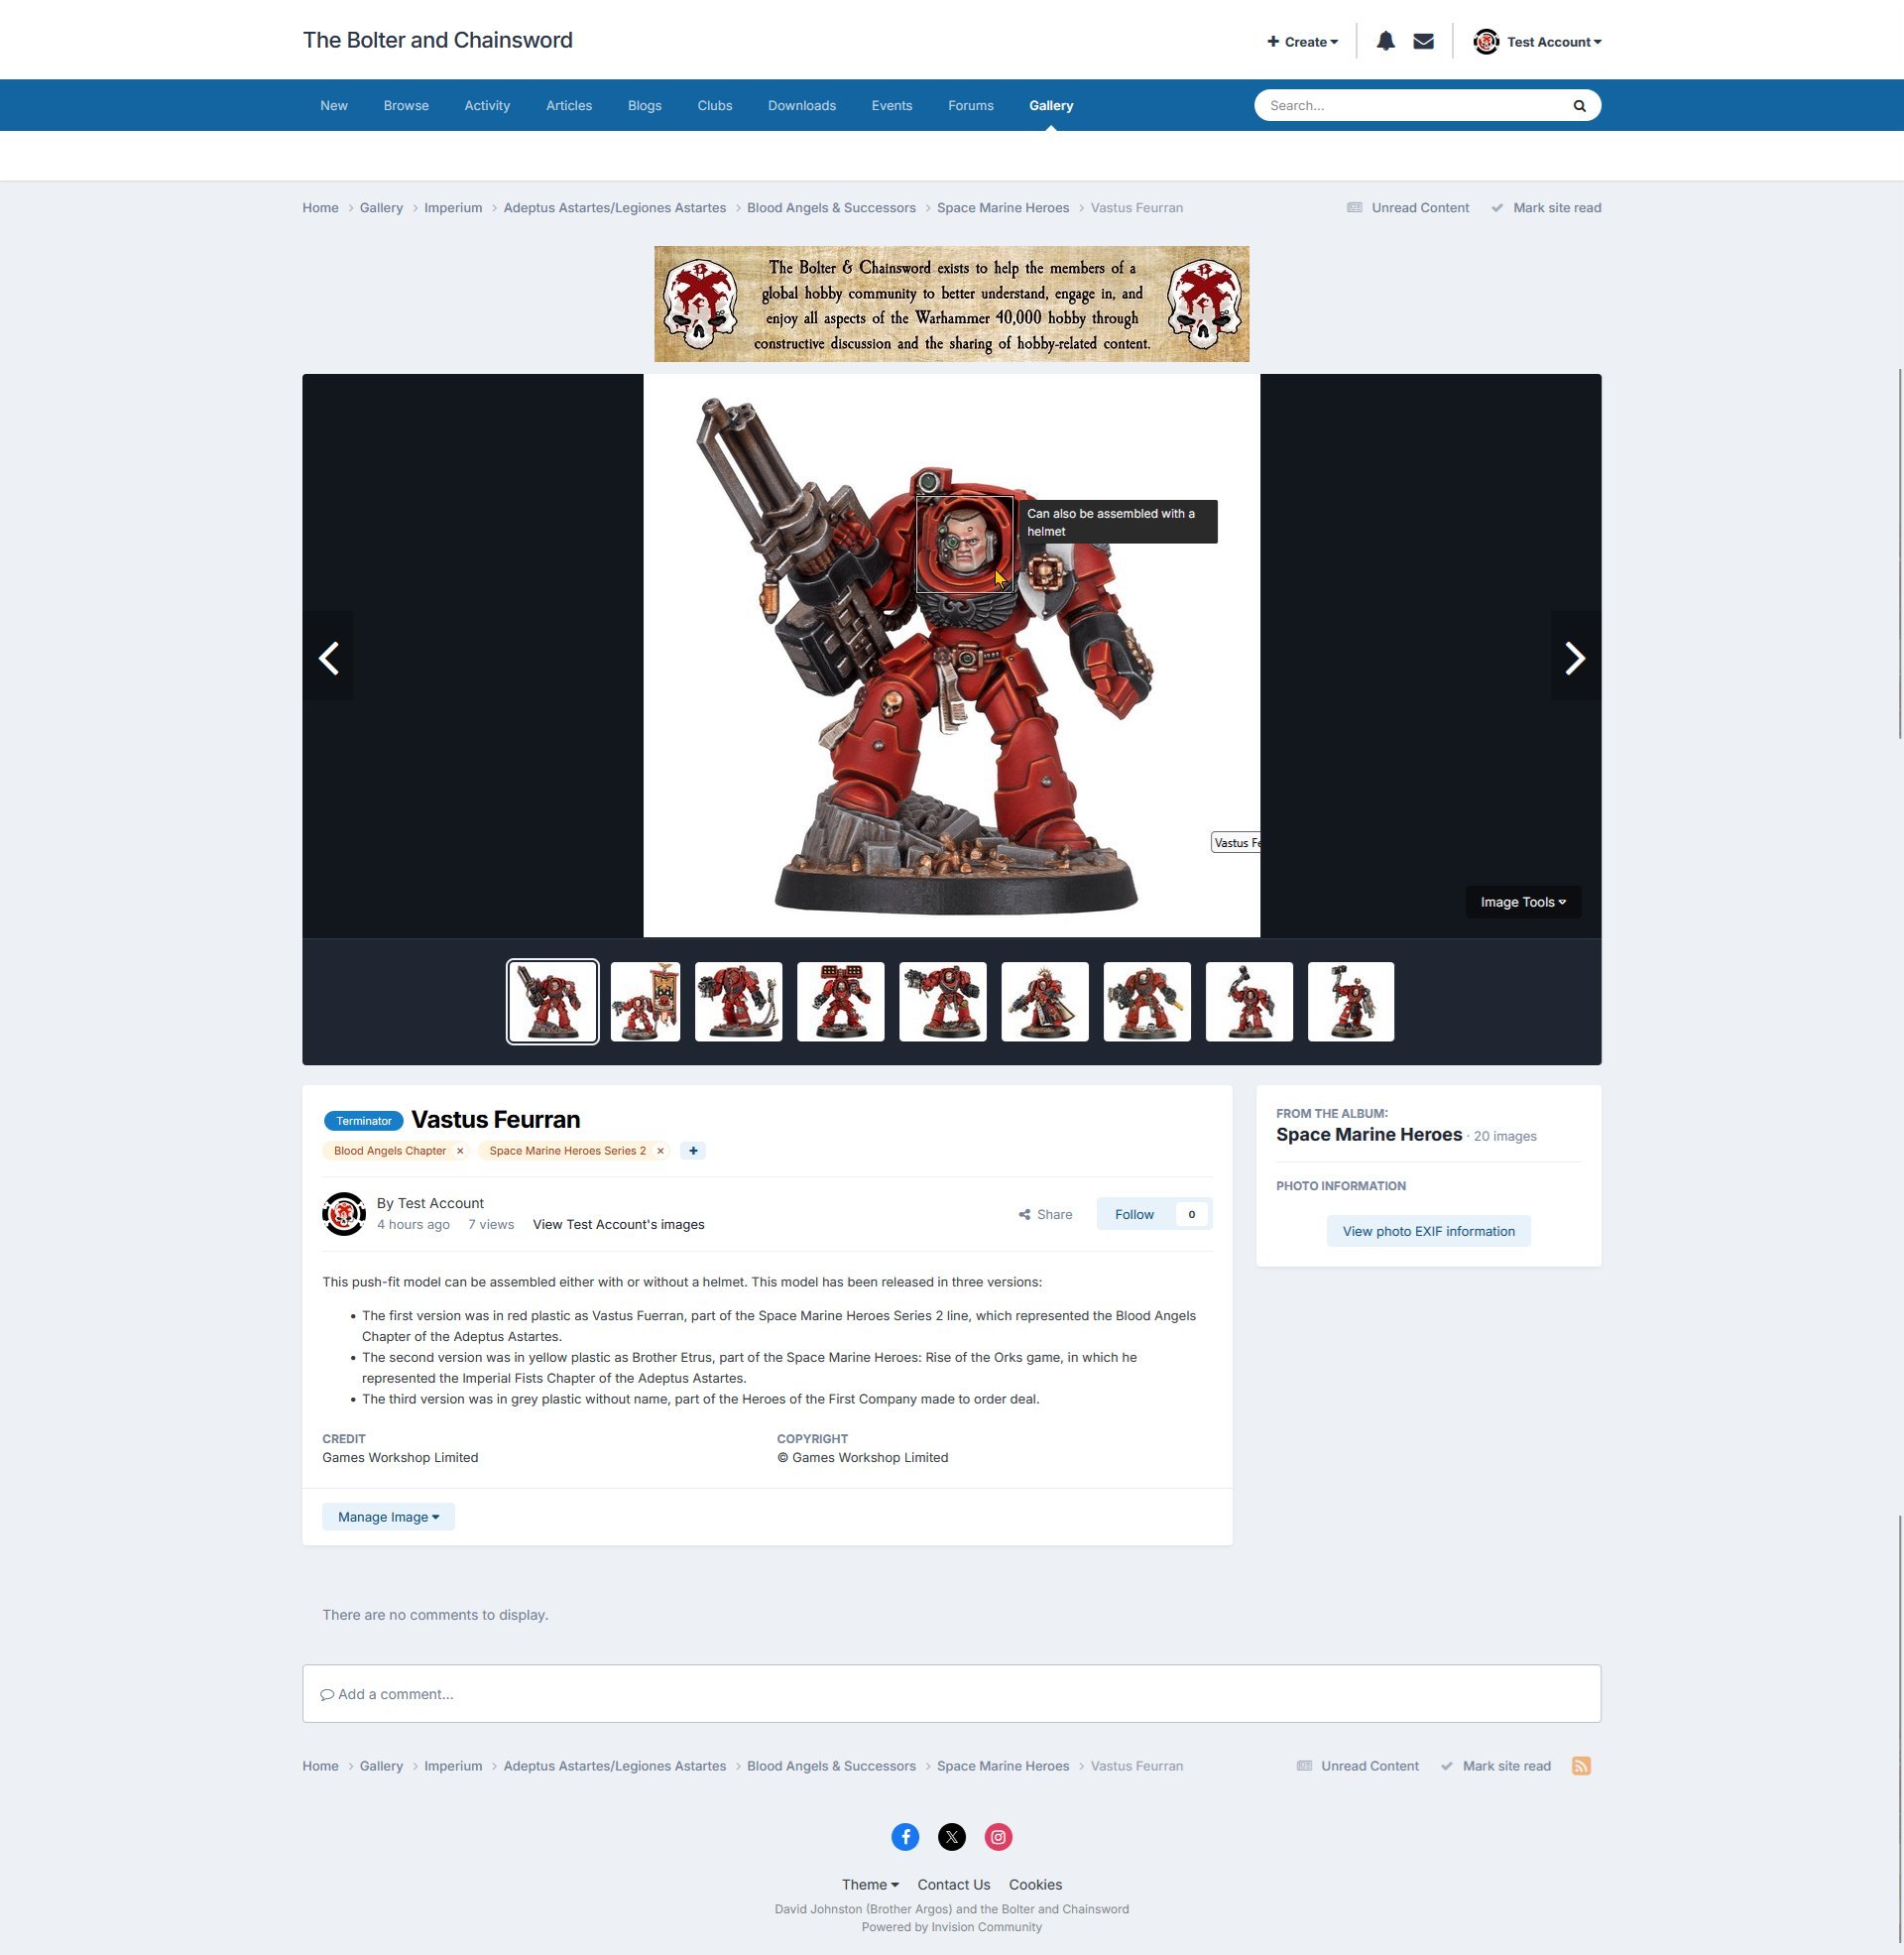Open the X (Twitter) social icon

(x=952, y=1837)
